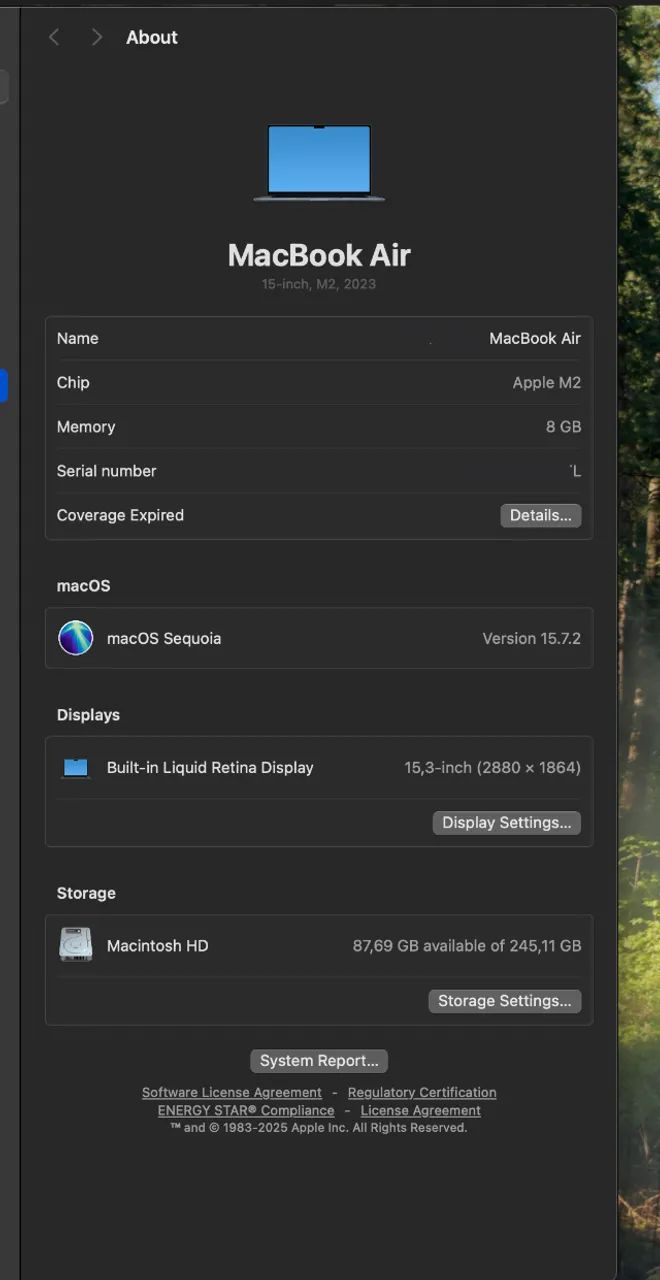Screen dimensions: 660x1280
Task: Click the Version 15.7.2 text
Action: [532, 638]
